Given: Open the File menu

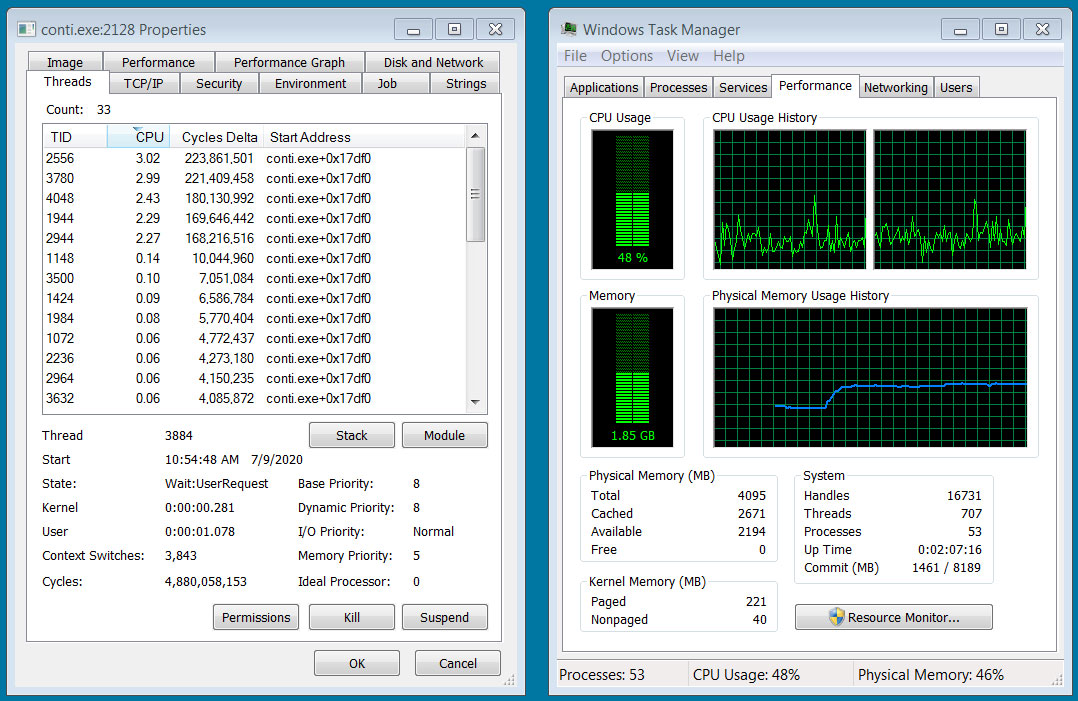Looking at the screenshot, I should point(575,56).
